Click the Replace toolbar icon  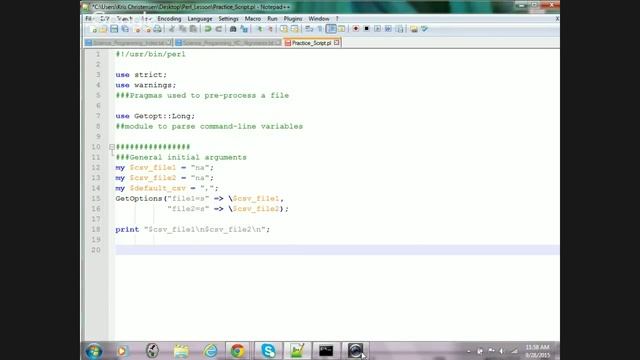[244, 29]
